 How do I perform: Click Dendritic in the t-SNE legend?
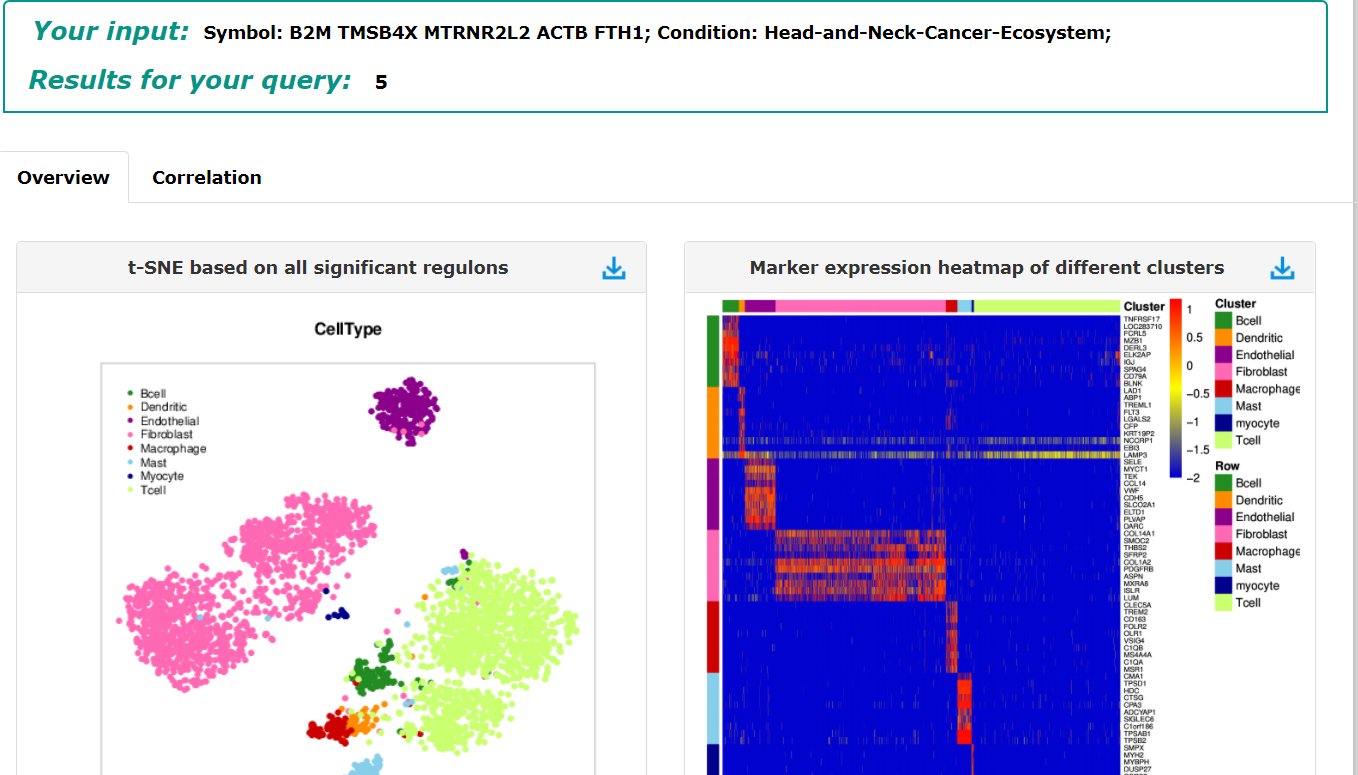click(164, 407)
